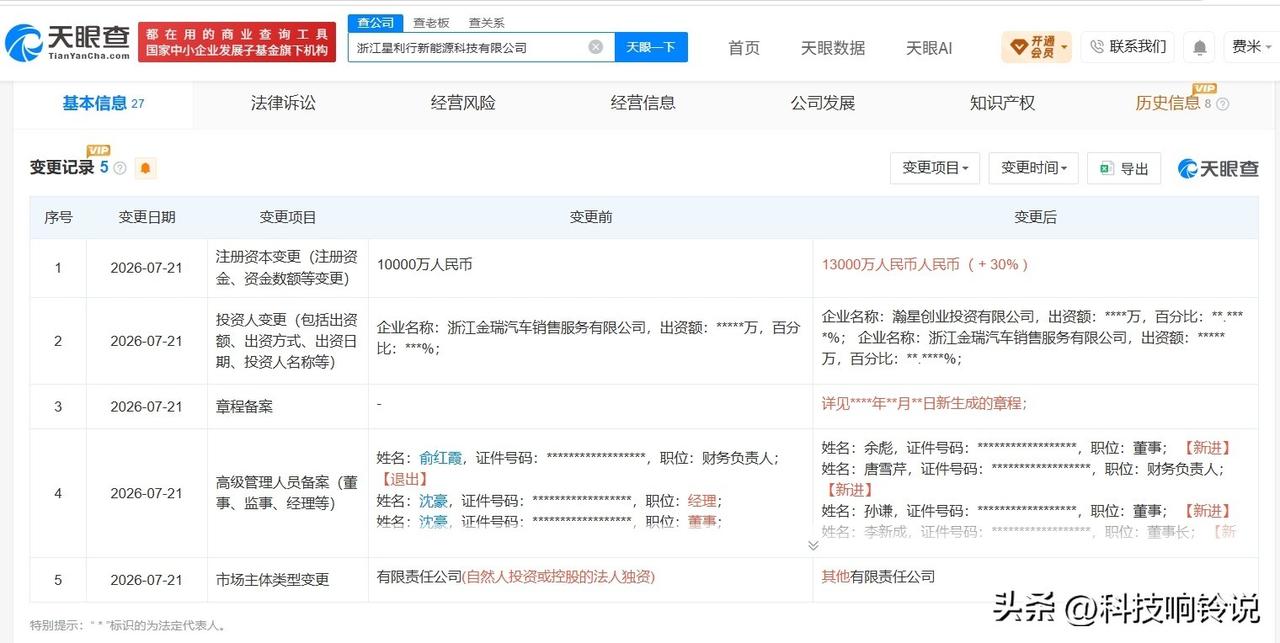This screenshot has width=1280, height=643.
Task: Click the 投资人变更 change item cell
Action: [x=288, y=341]
